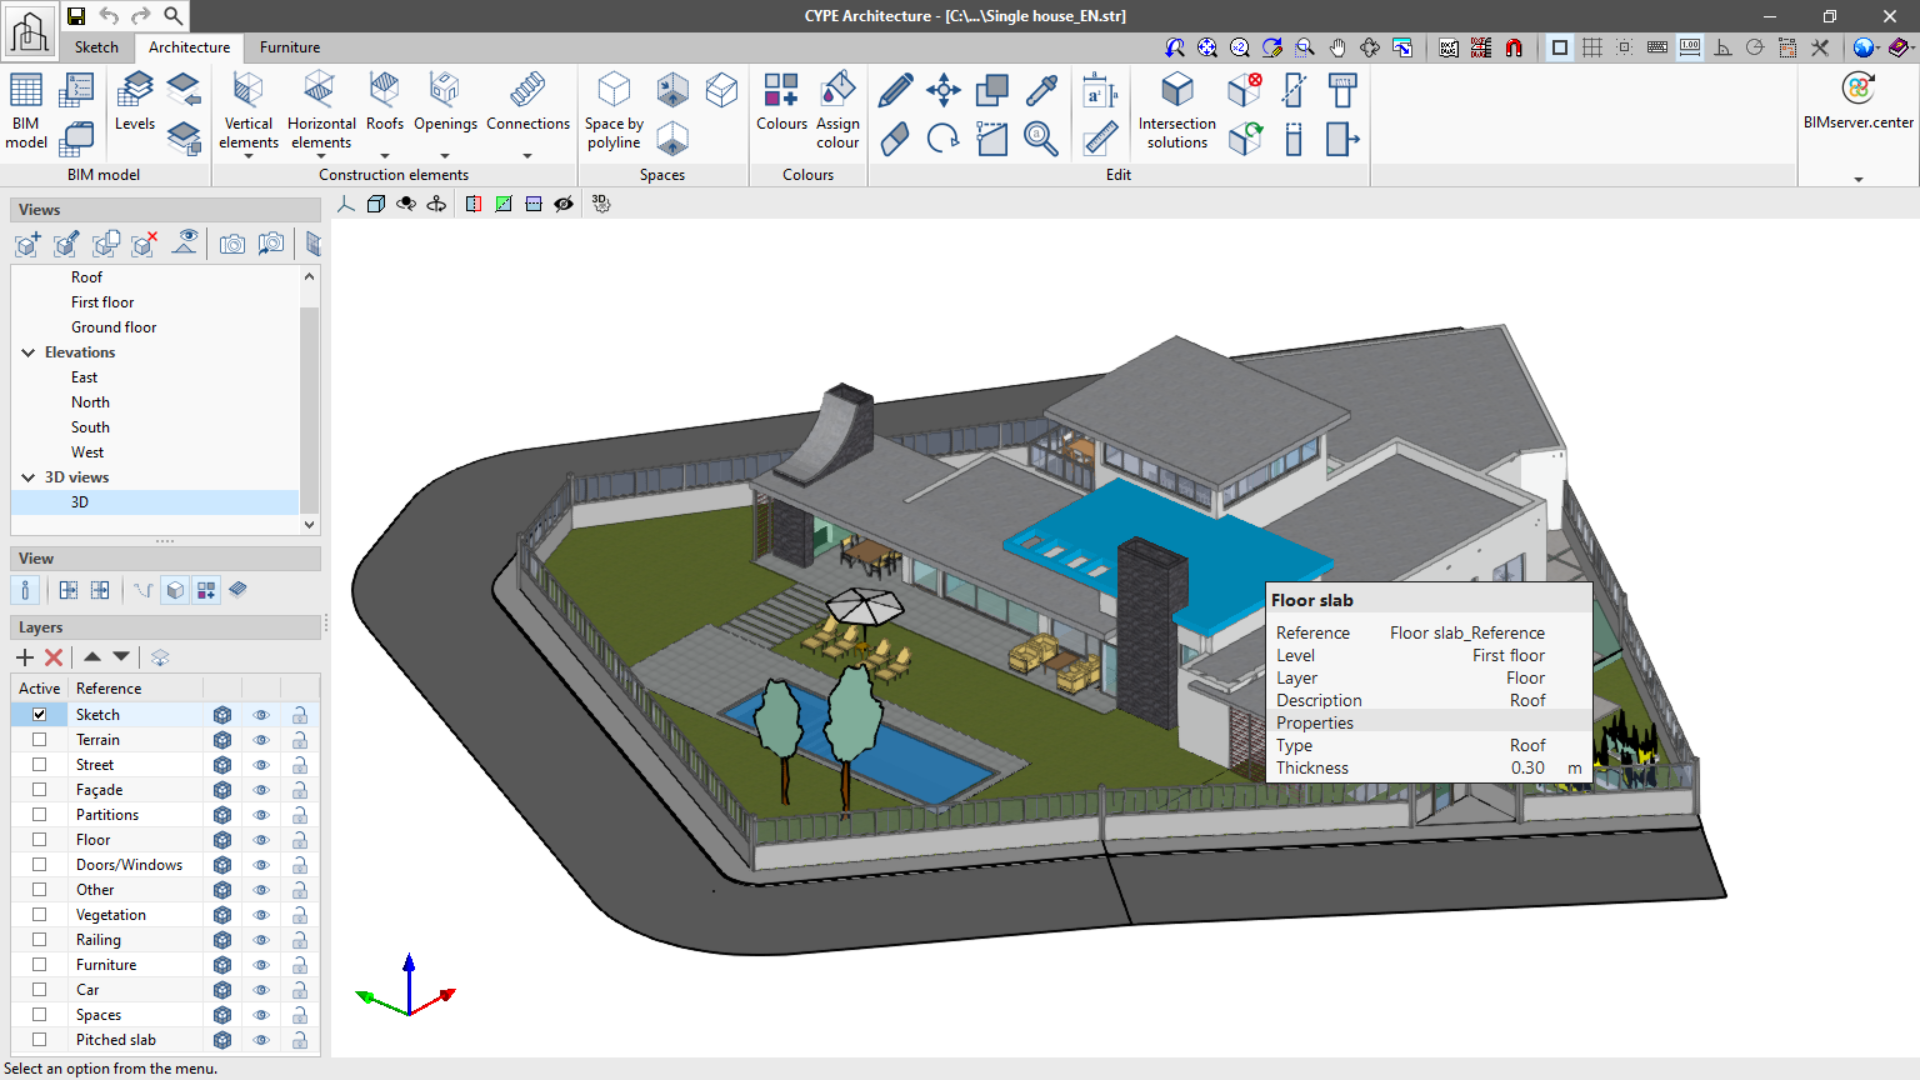1920x1080 pixels.
Task: Open the Roofs dropdown arrow
Action: pos(384,156)
